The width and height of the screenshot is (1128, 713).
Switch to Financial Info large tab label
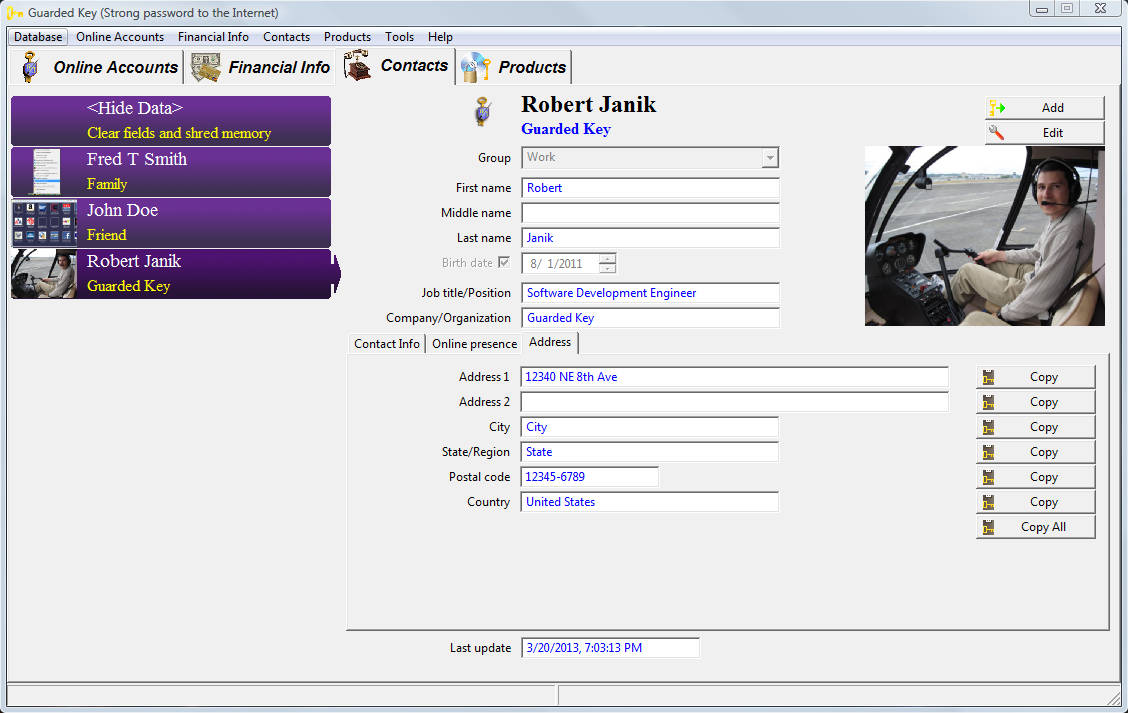tap(279, 67)
